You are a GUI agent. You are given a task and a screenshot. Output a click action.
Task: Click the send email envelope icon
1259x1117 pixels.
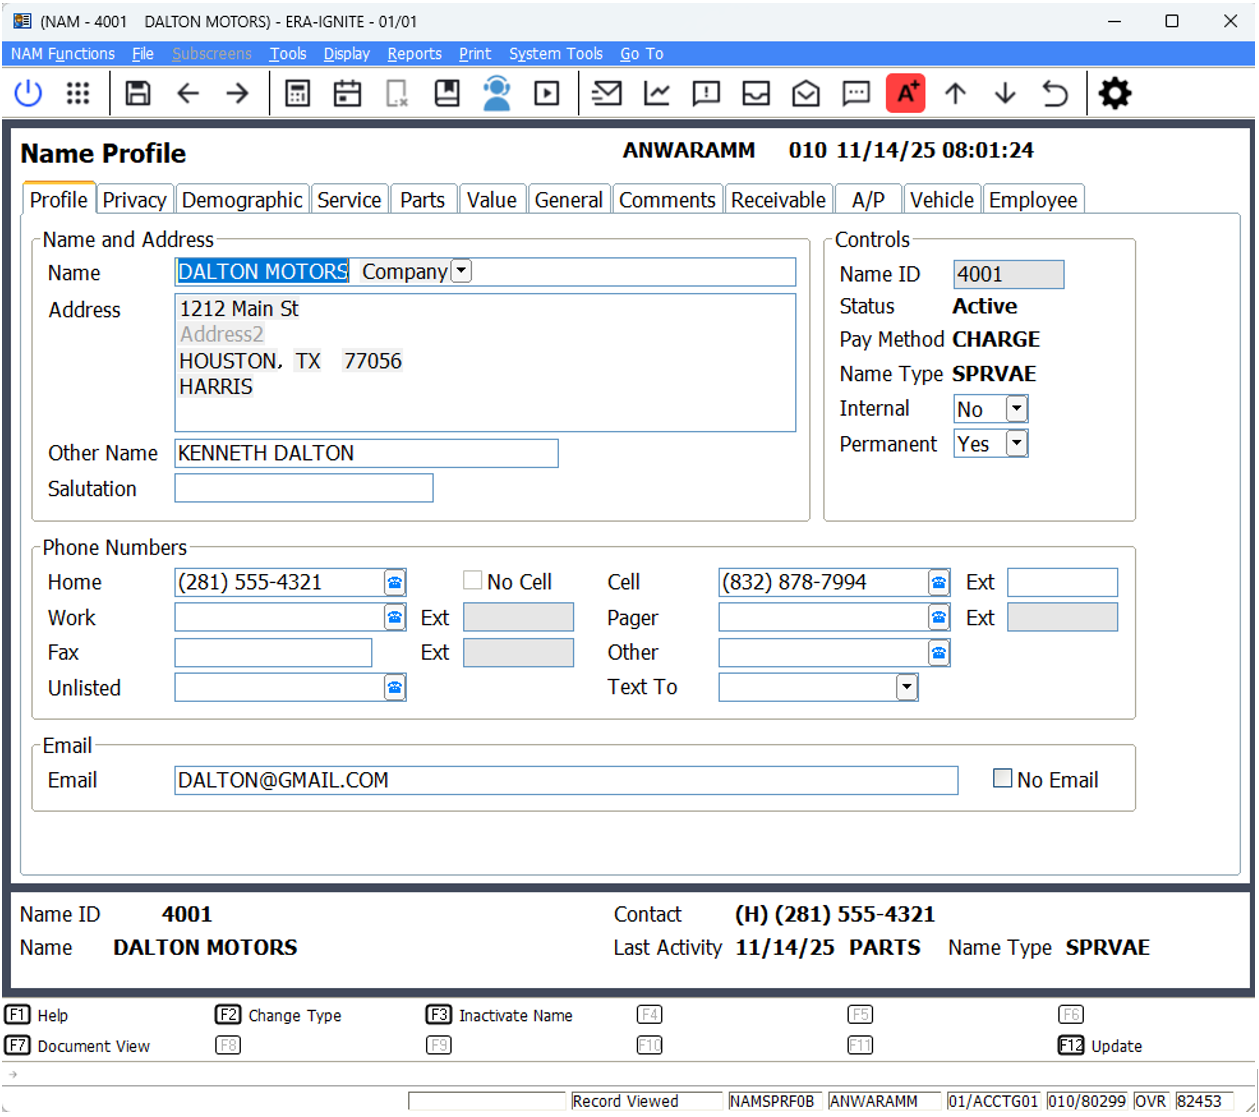pos(606,93)
